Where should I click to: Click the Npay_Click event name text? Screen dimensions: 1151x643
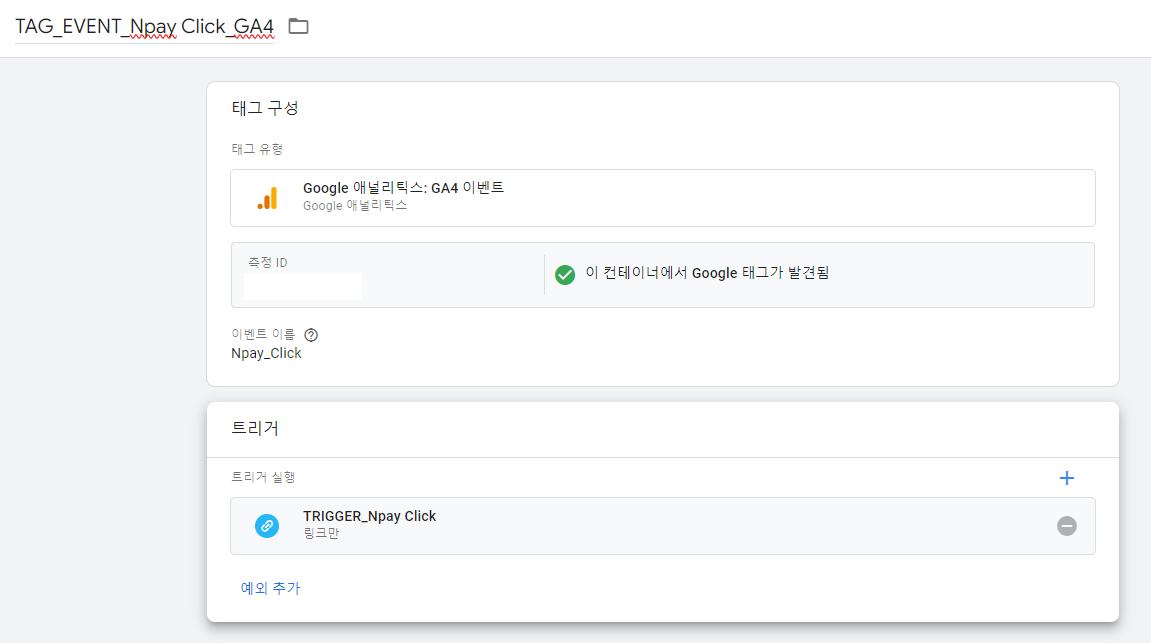(x=265, y=353)
